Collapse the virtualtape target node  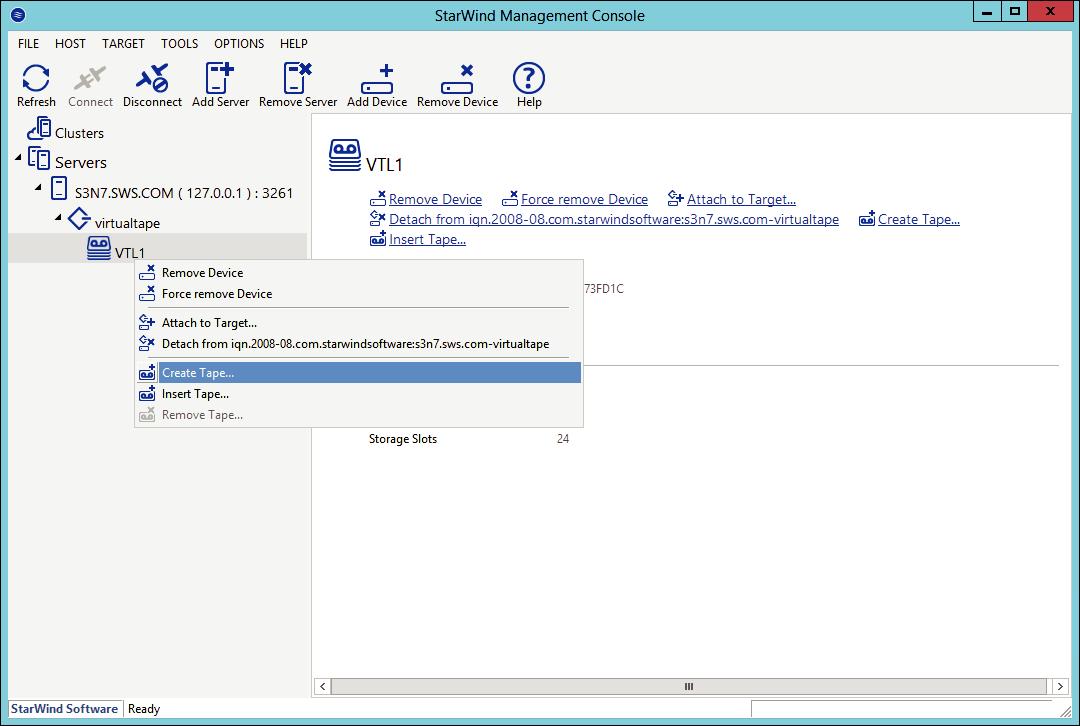[58, 217]
